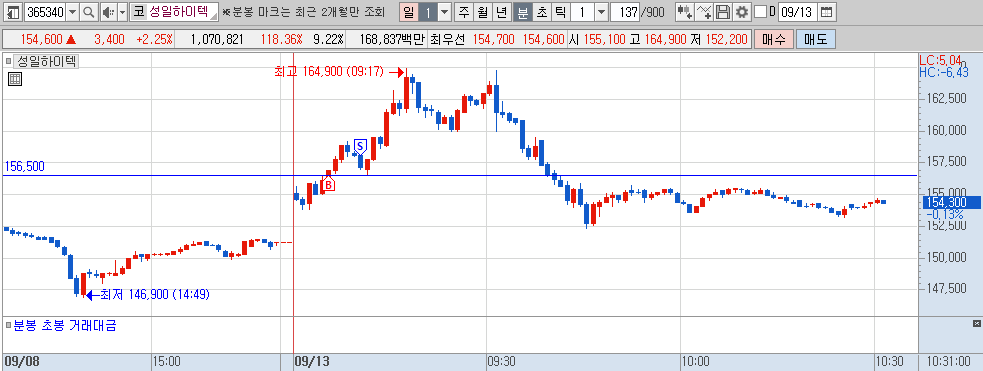This screenshot has height=371, width=983.
Task: Click the low price 152,200
Action: (727, 39)
